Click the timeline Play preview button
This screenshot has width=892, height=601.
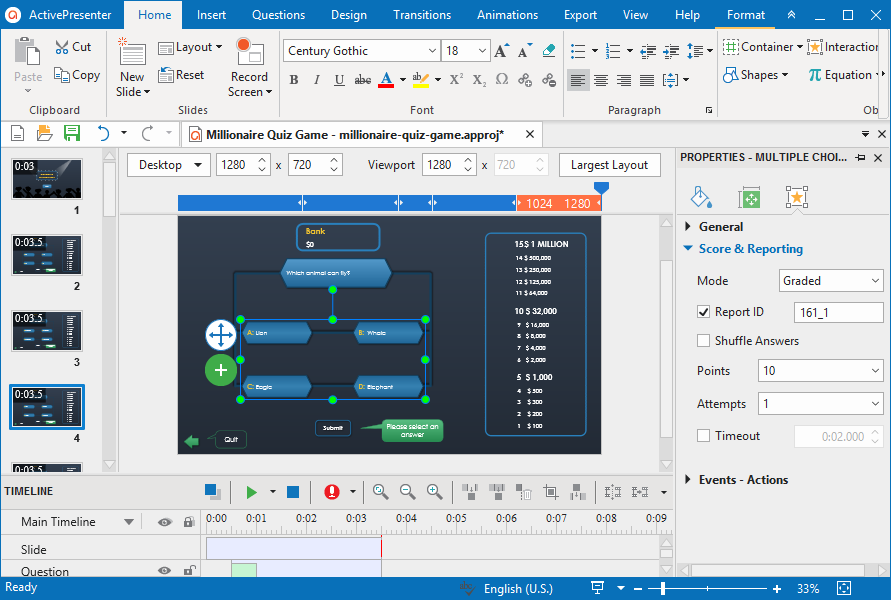coord(251,491)
